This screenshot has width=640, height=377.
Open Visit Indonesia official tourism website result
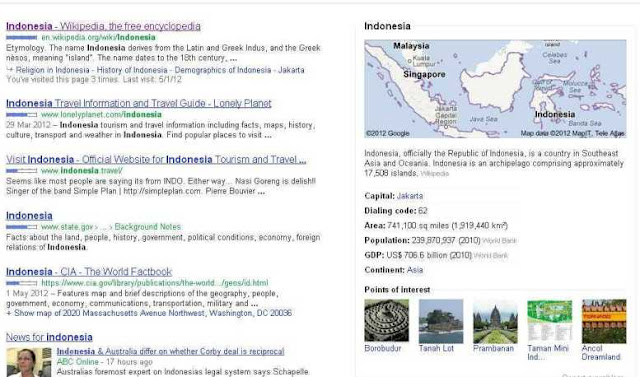156,160
